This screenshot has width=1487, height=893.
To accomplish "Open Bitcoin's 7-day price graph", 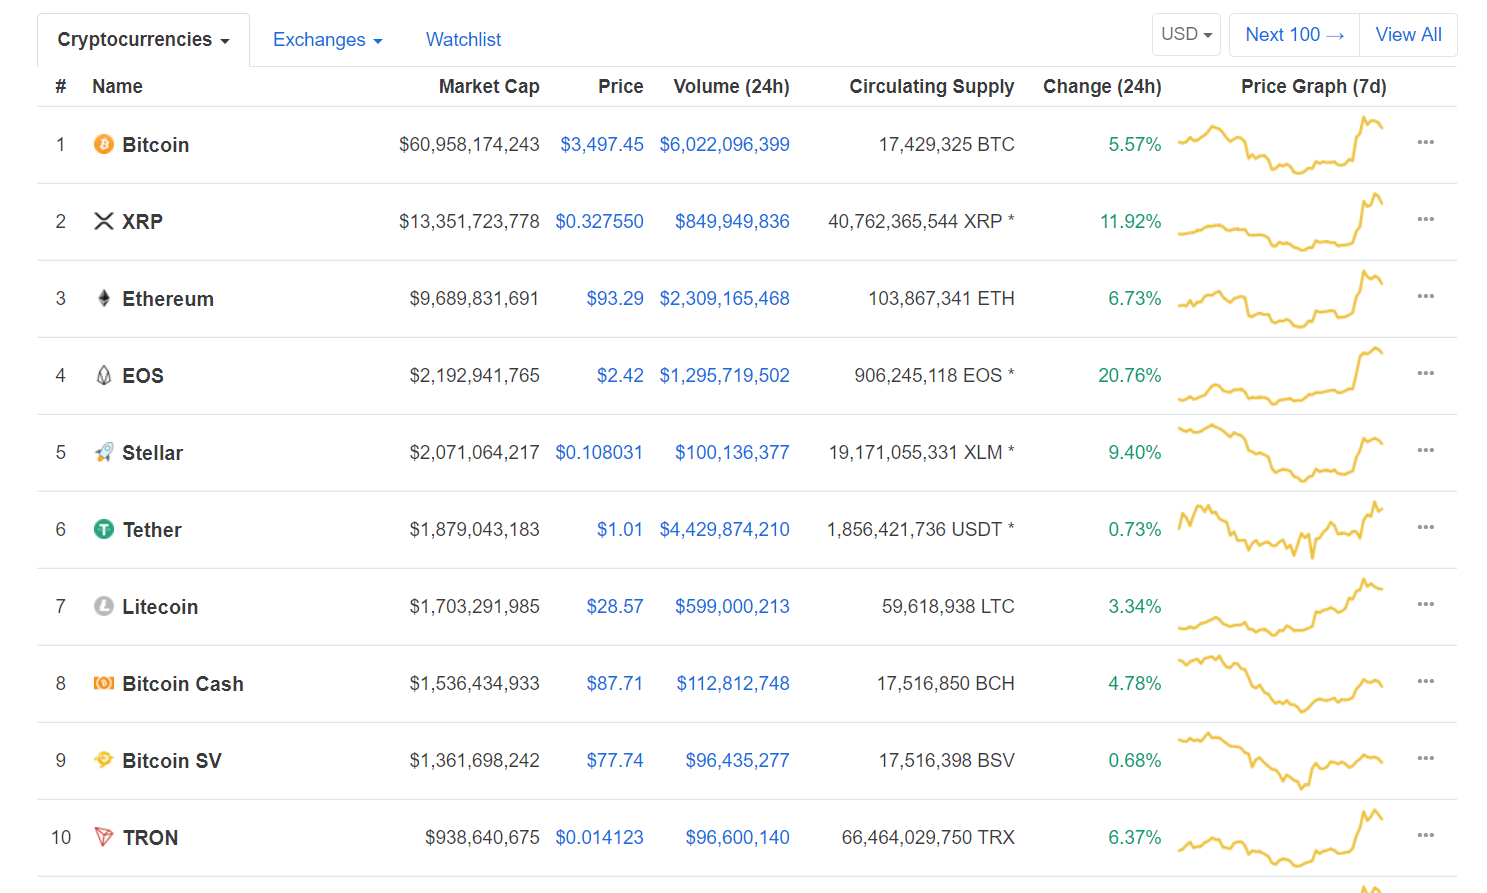I will (x=1281, y=145).
